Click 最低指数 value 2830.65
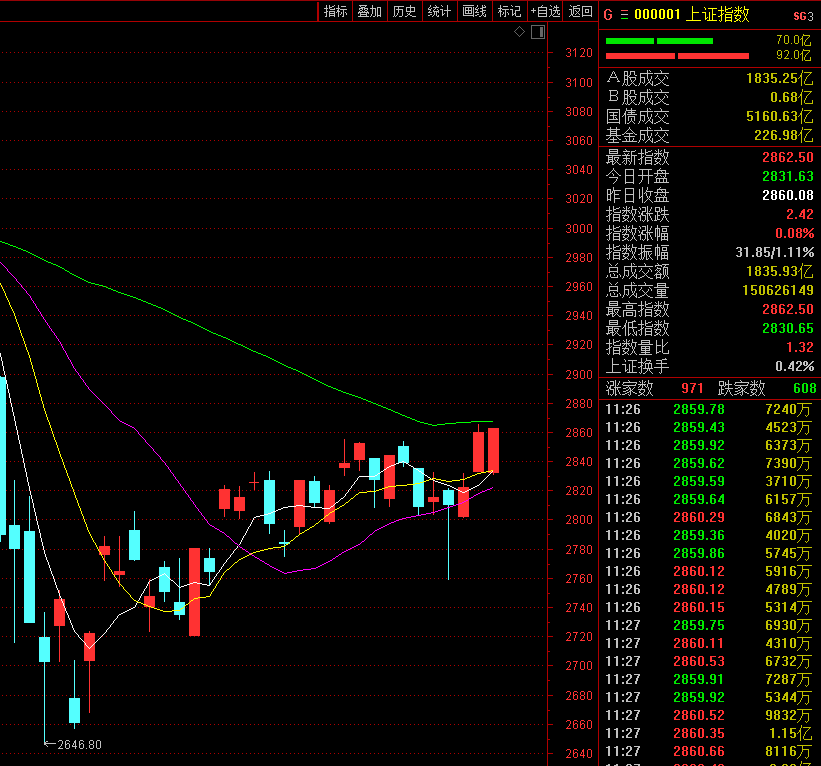 click(787, 328)
